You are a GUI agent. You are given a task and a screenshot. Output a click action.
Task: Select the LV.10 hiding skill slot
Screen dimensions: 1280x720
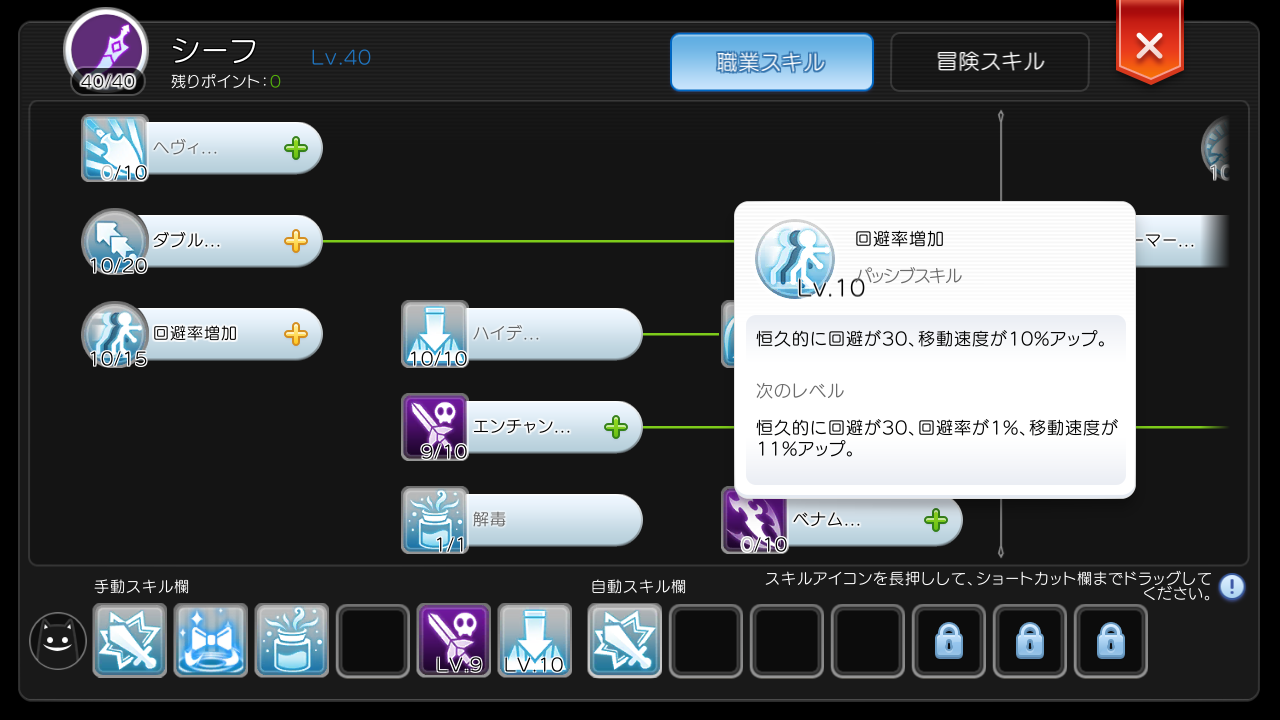(535, 640)
